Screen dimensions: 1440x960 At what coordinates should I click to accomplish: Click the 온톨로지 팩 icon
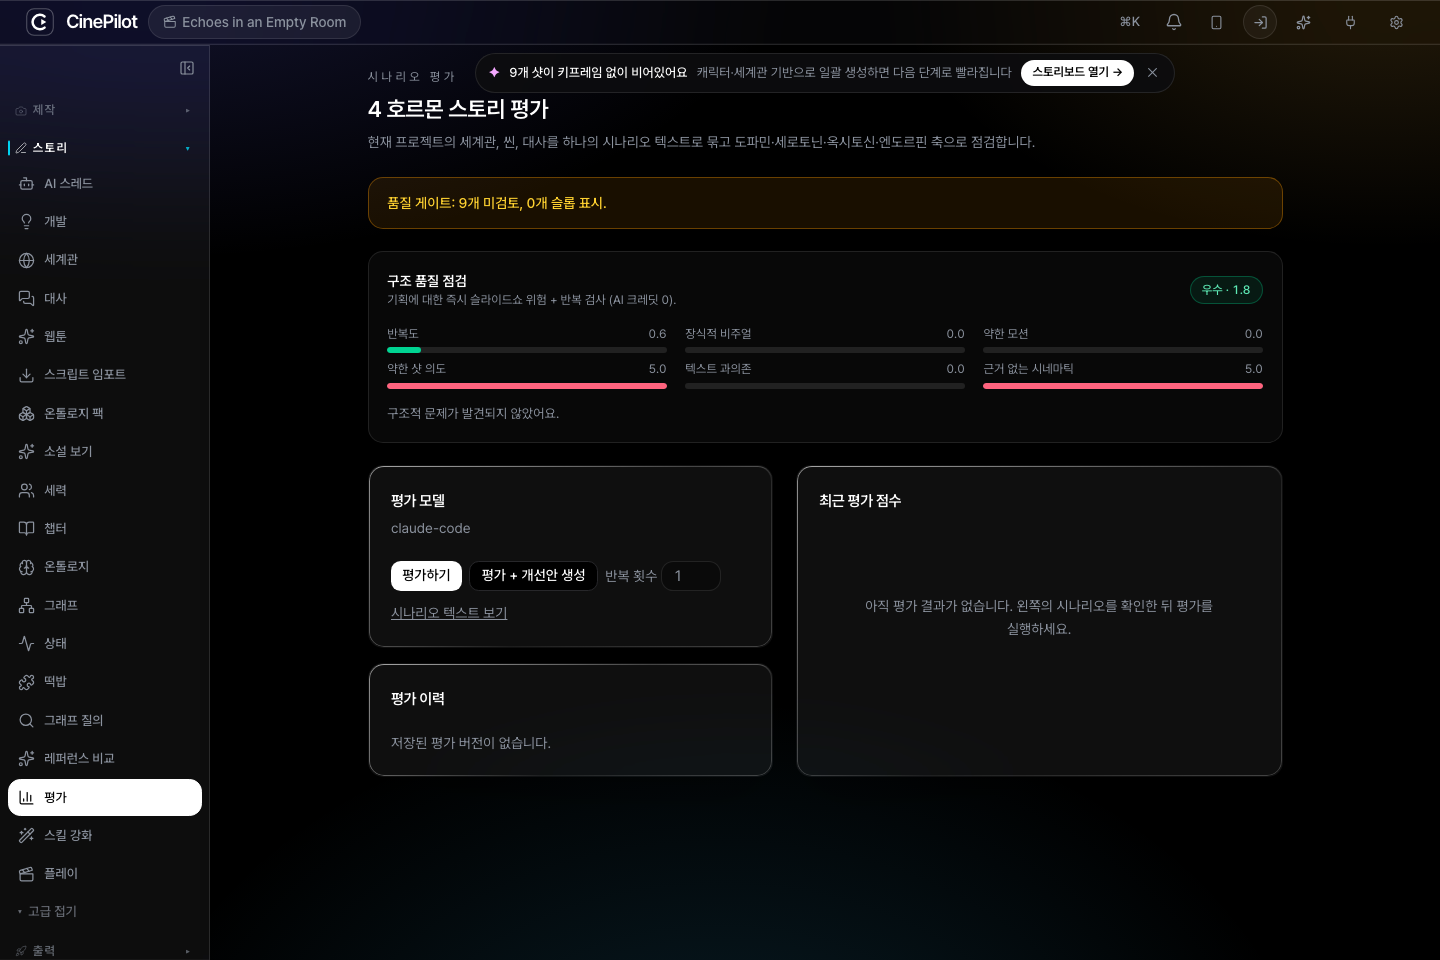point(27,413)
